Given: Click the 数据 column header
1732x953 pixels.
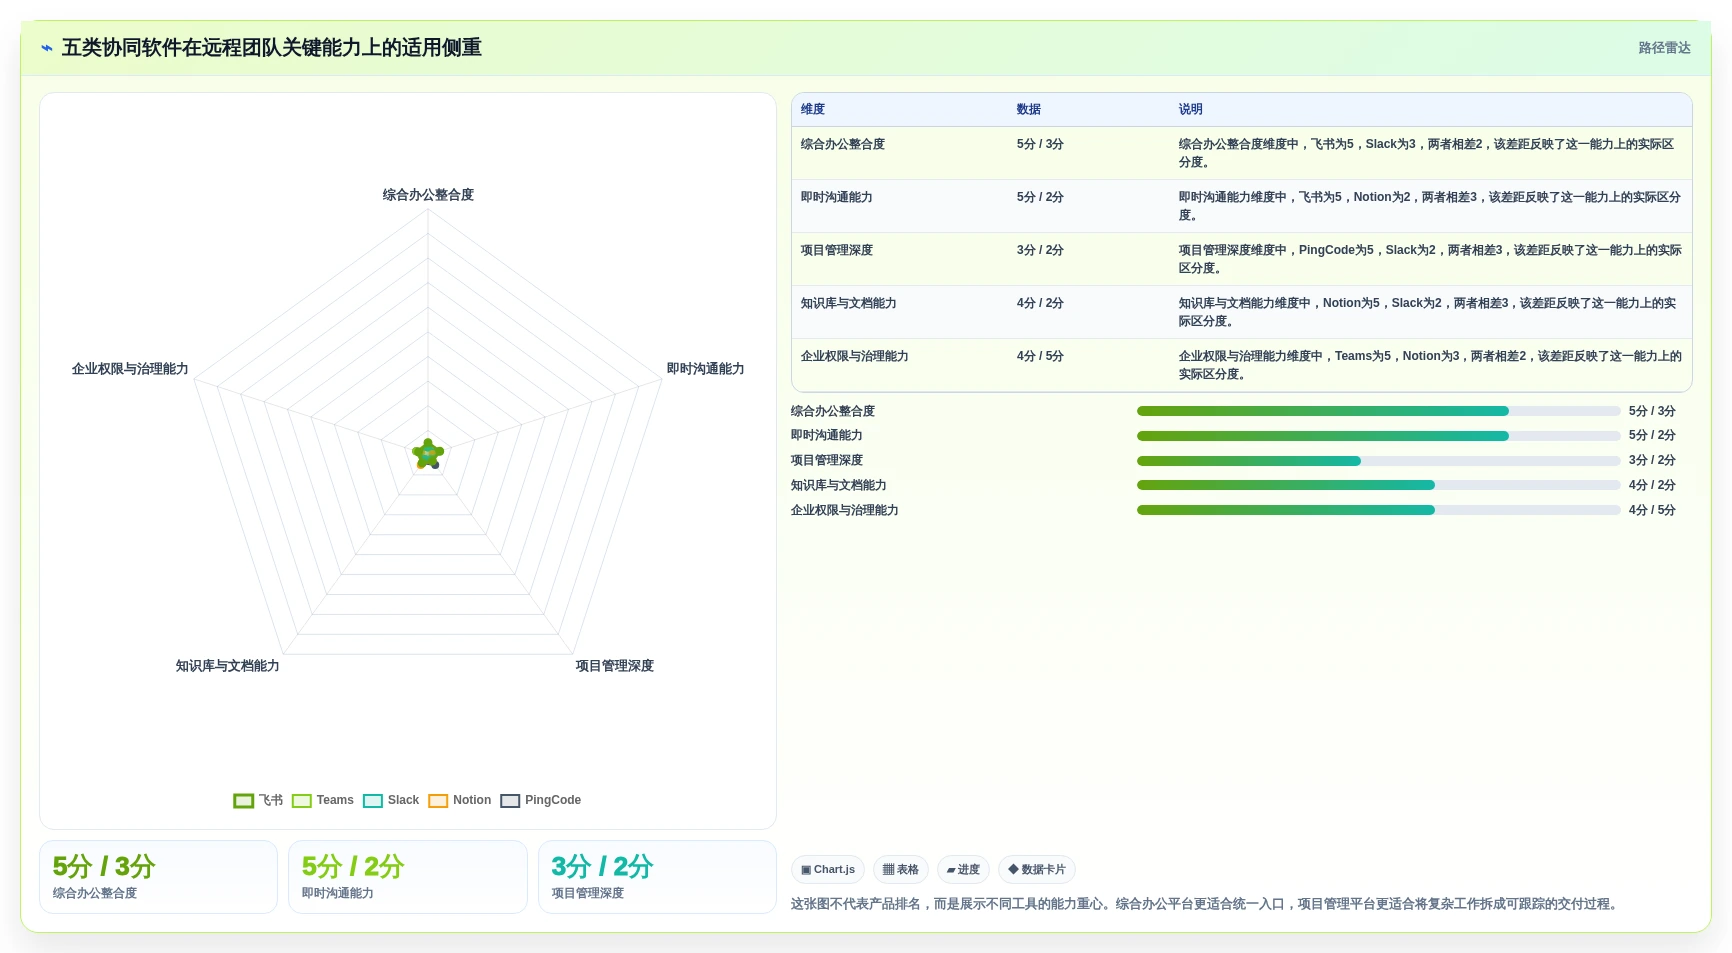Looking at the screenshot, I should 1029,109.
